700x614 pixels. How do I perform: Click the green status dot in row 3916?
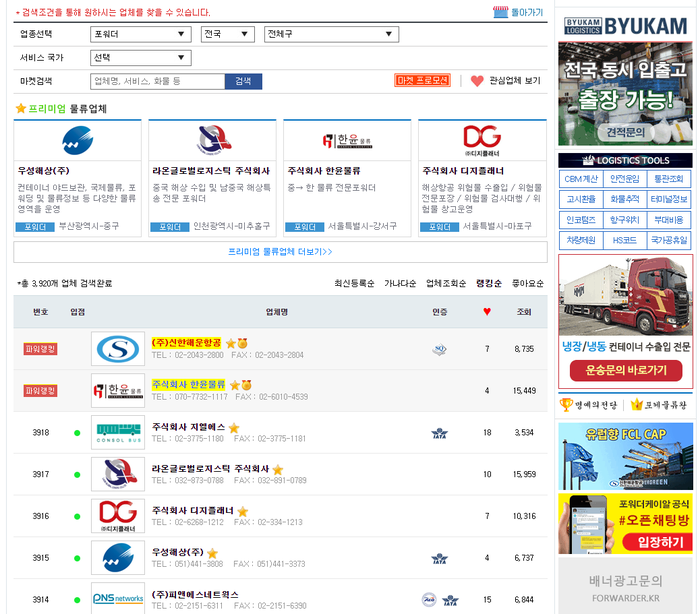(x=77, y=516)
